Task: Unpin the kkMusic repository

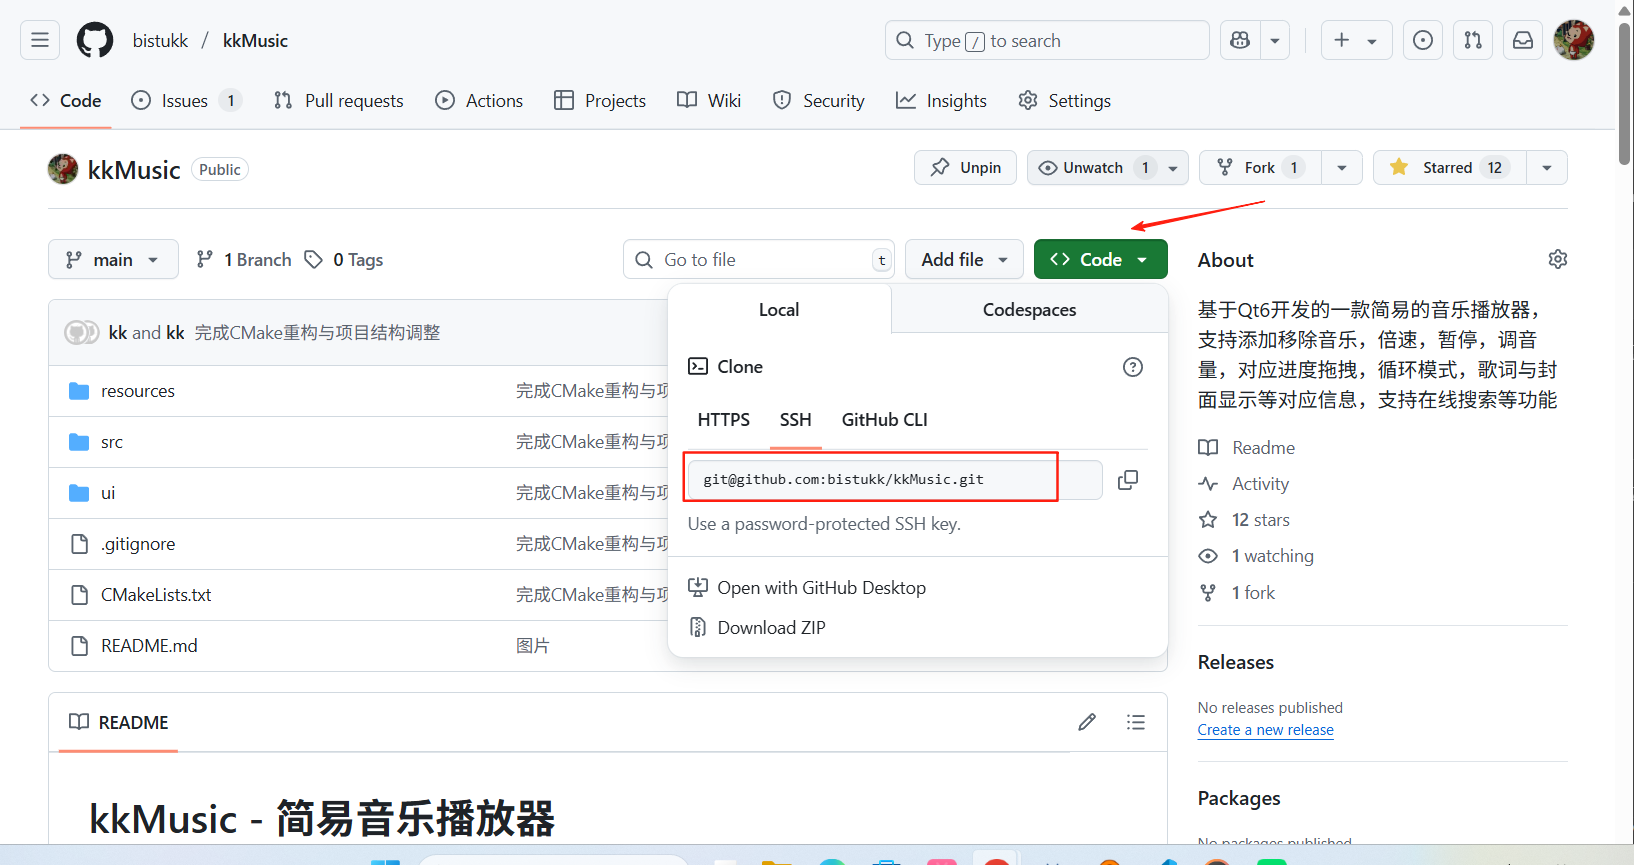Action: pyautogui.click(x=965, y=168)
